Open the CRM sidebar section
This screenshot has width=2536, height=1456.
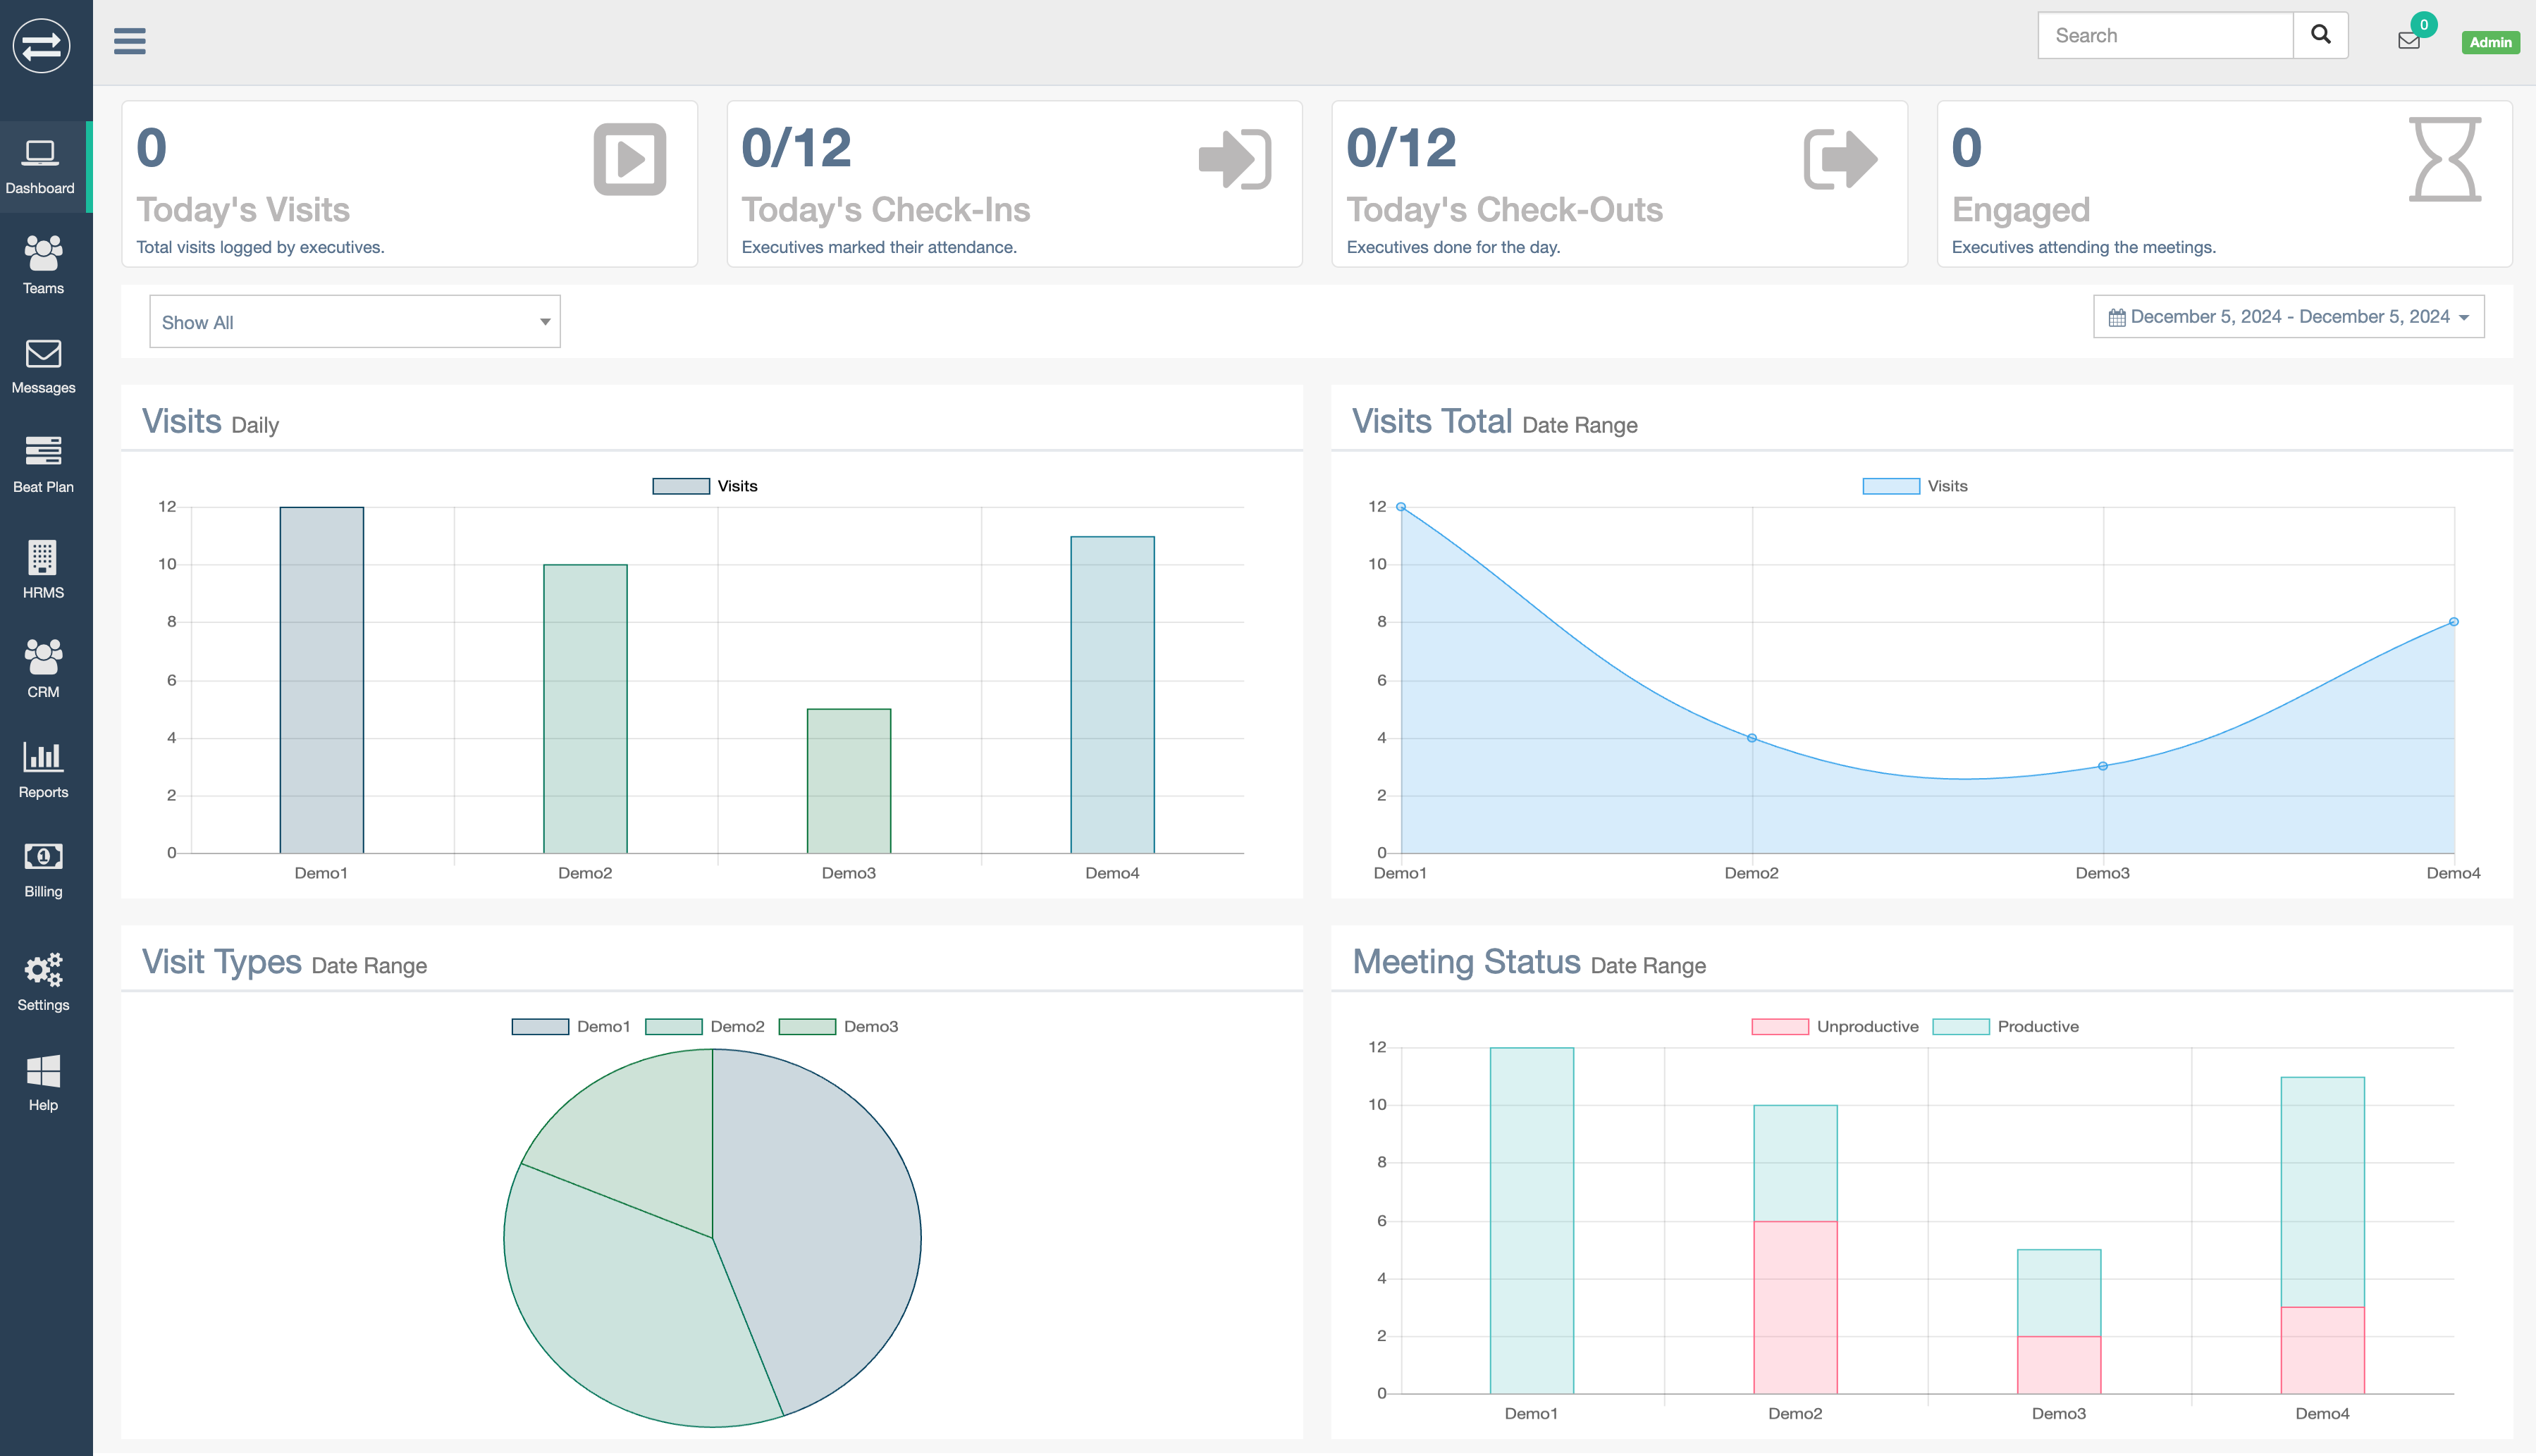pyautogui.click(x=43, y=670)
